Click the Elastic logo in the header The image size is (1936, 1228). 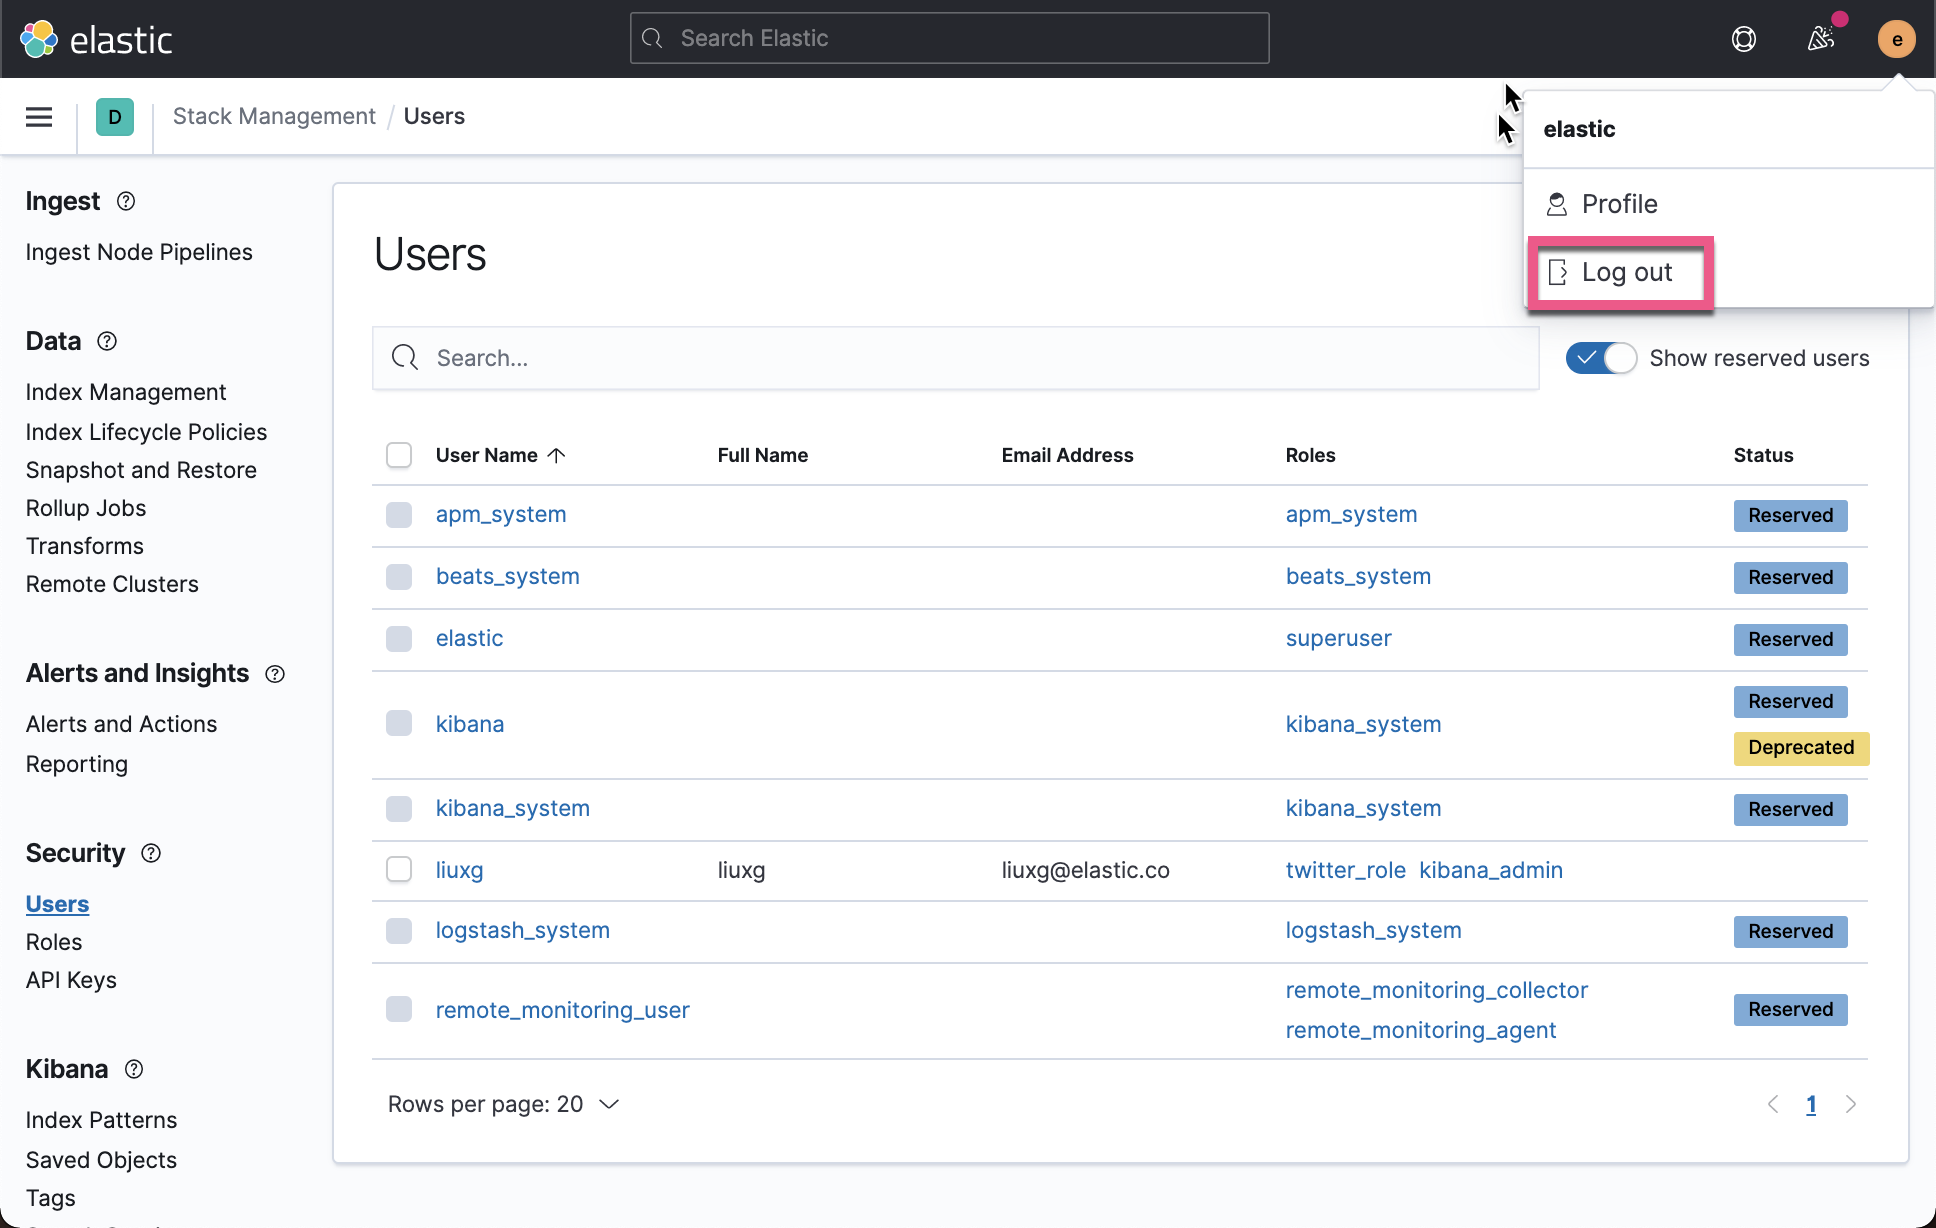click(96, 39)
